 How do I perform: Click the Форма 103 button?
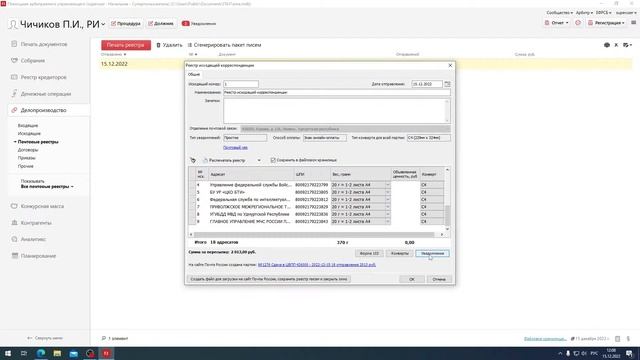[369, 253]
